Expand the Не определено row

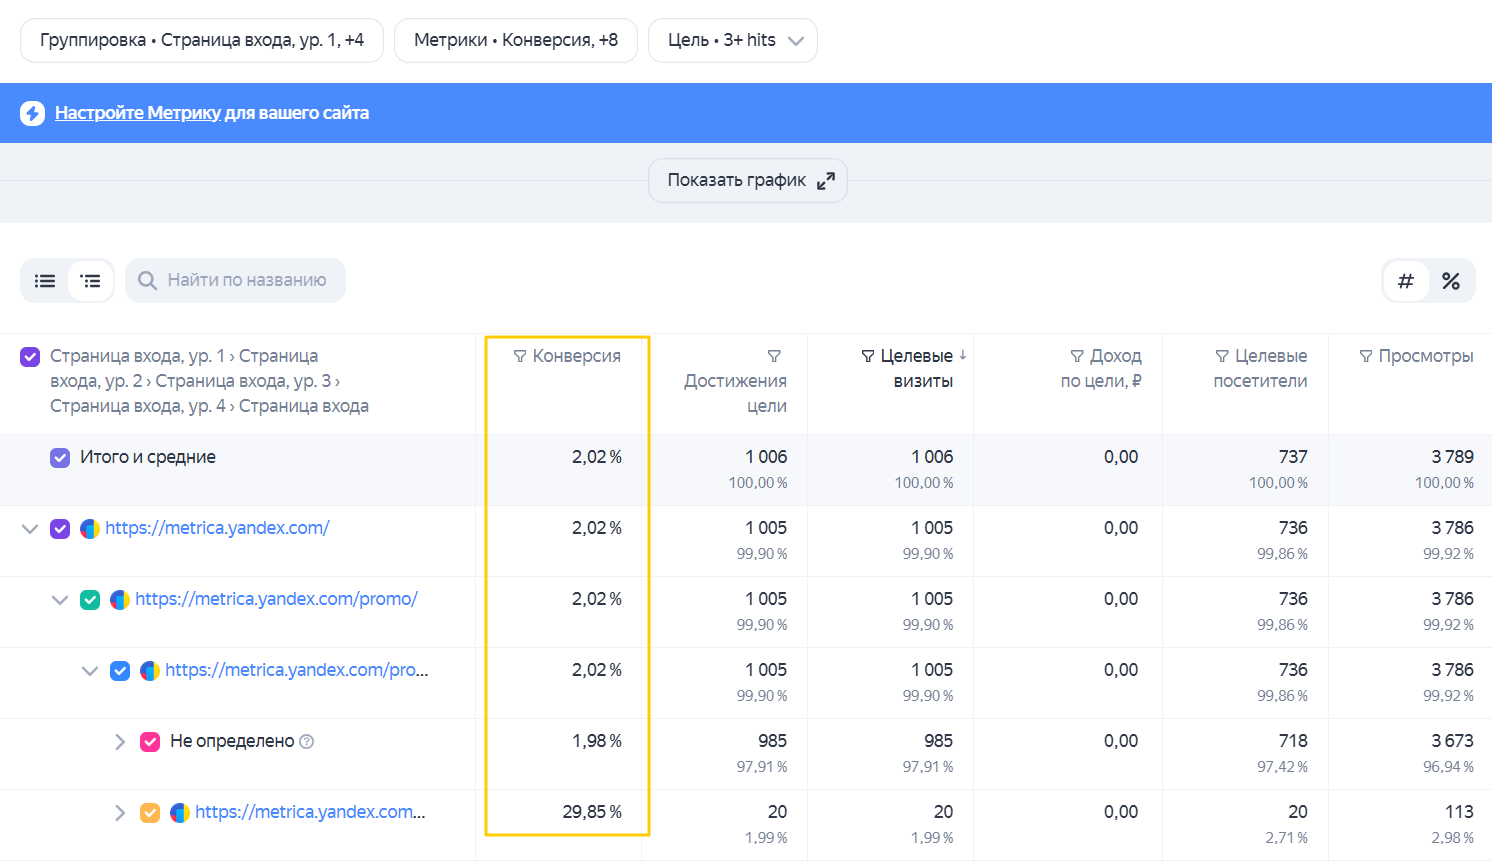point(120,742)
